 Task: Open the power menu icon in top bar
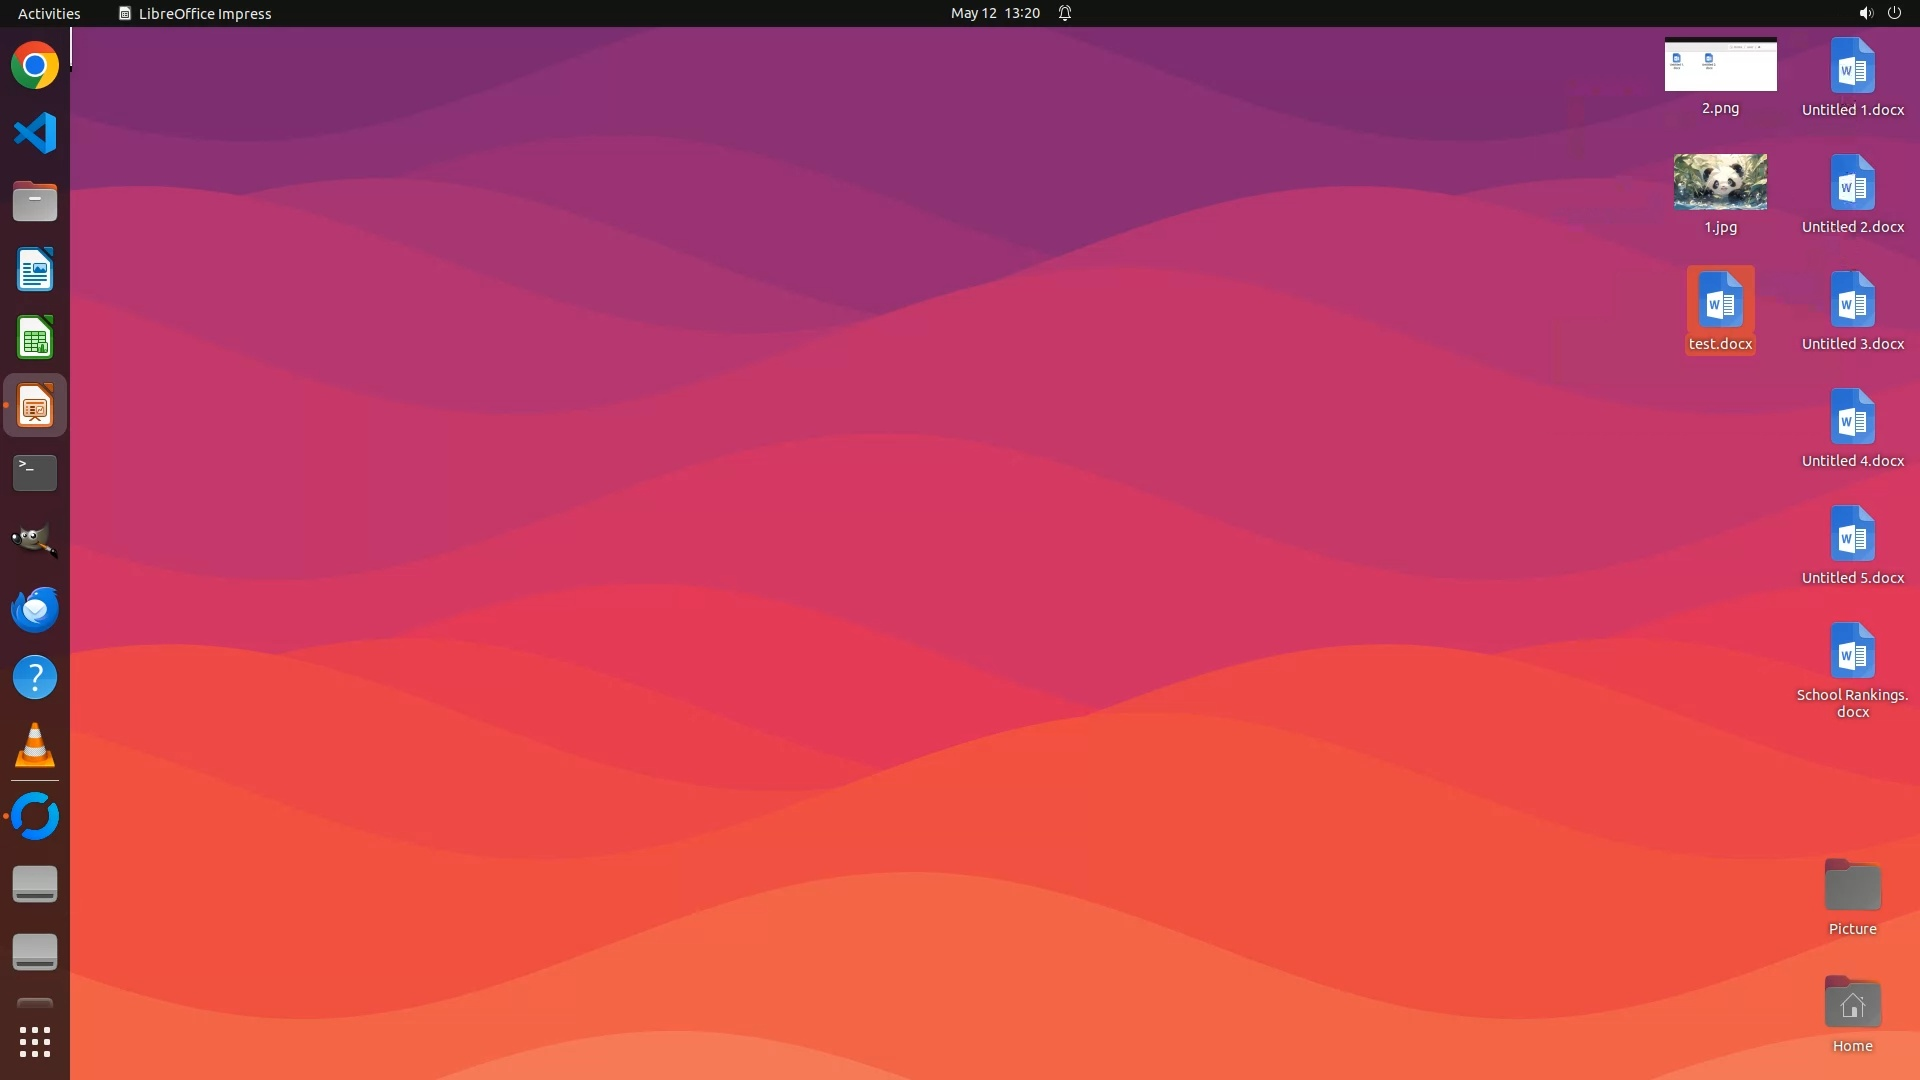point(1894,13)
